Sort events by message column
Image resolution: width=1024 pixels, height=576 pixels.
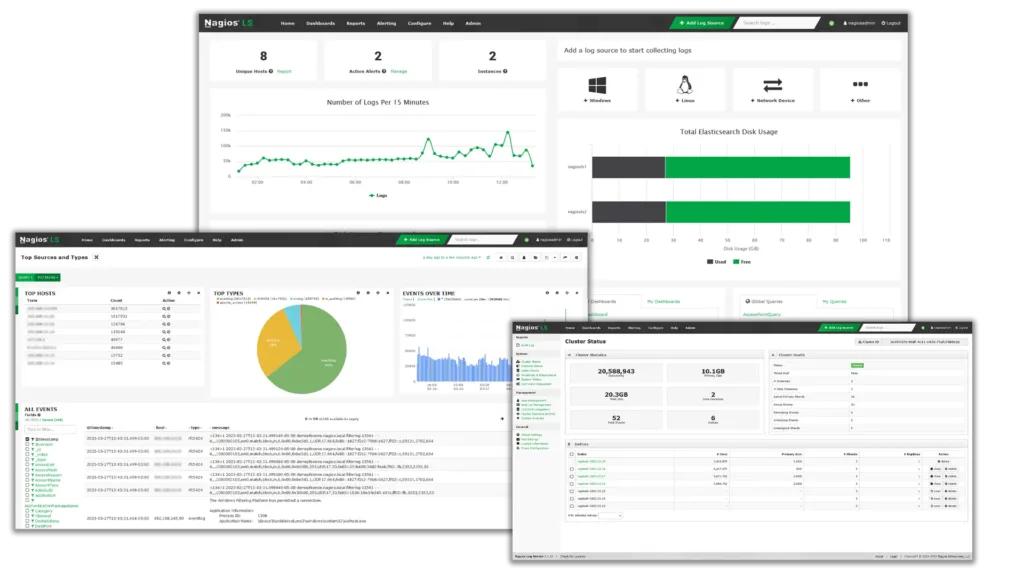tap(220, 428)
